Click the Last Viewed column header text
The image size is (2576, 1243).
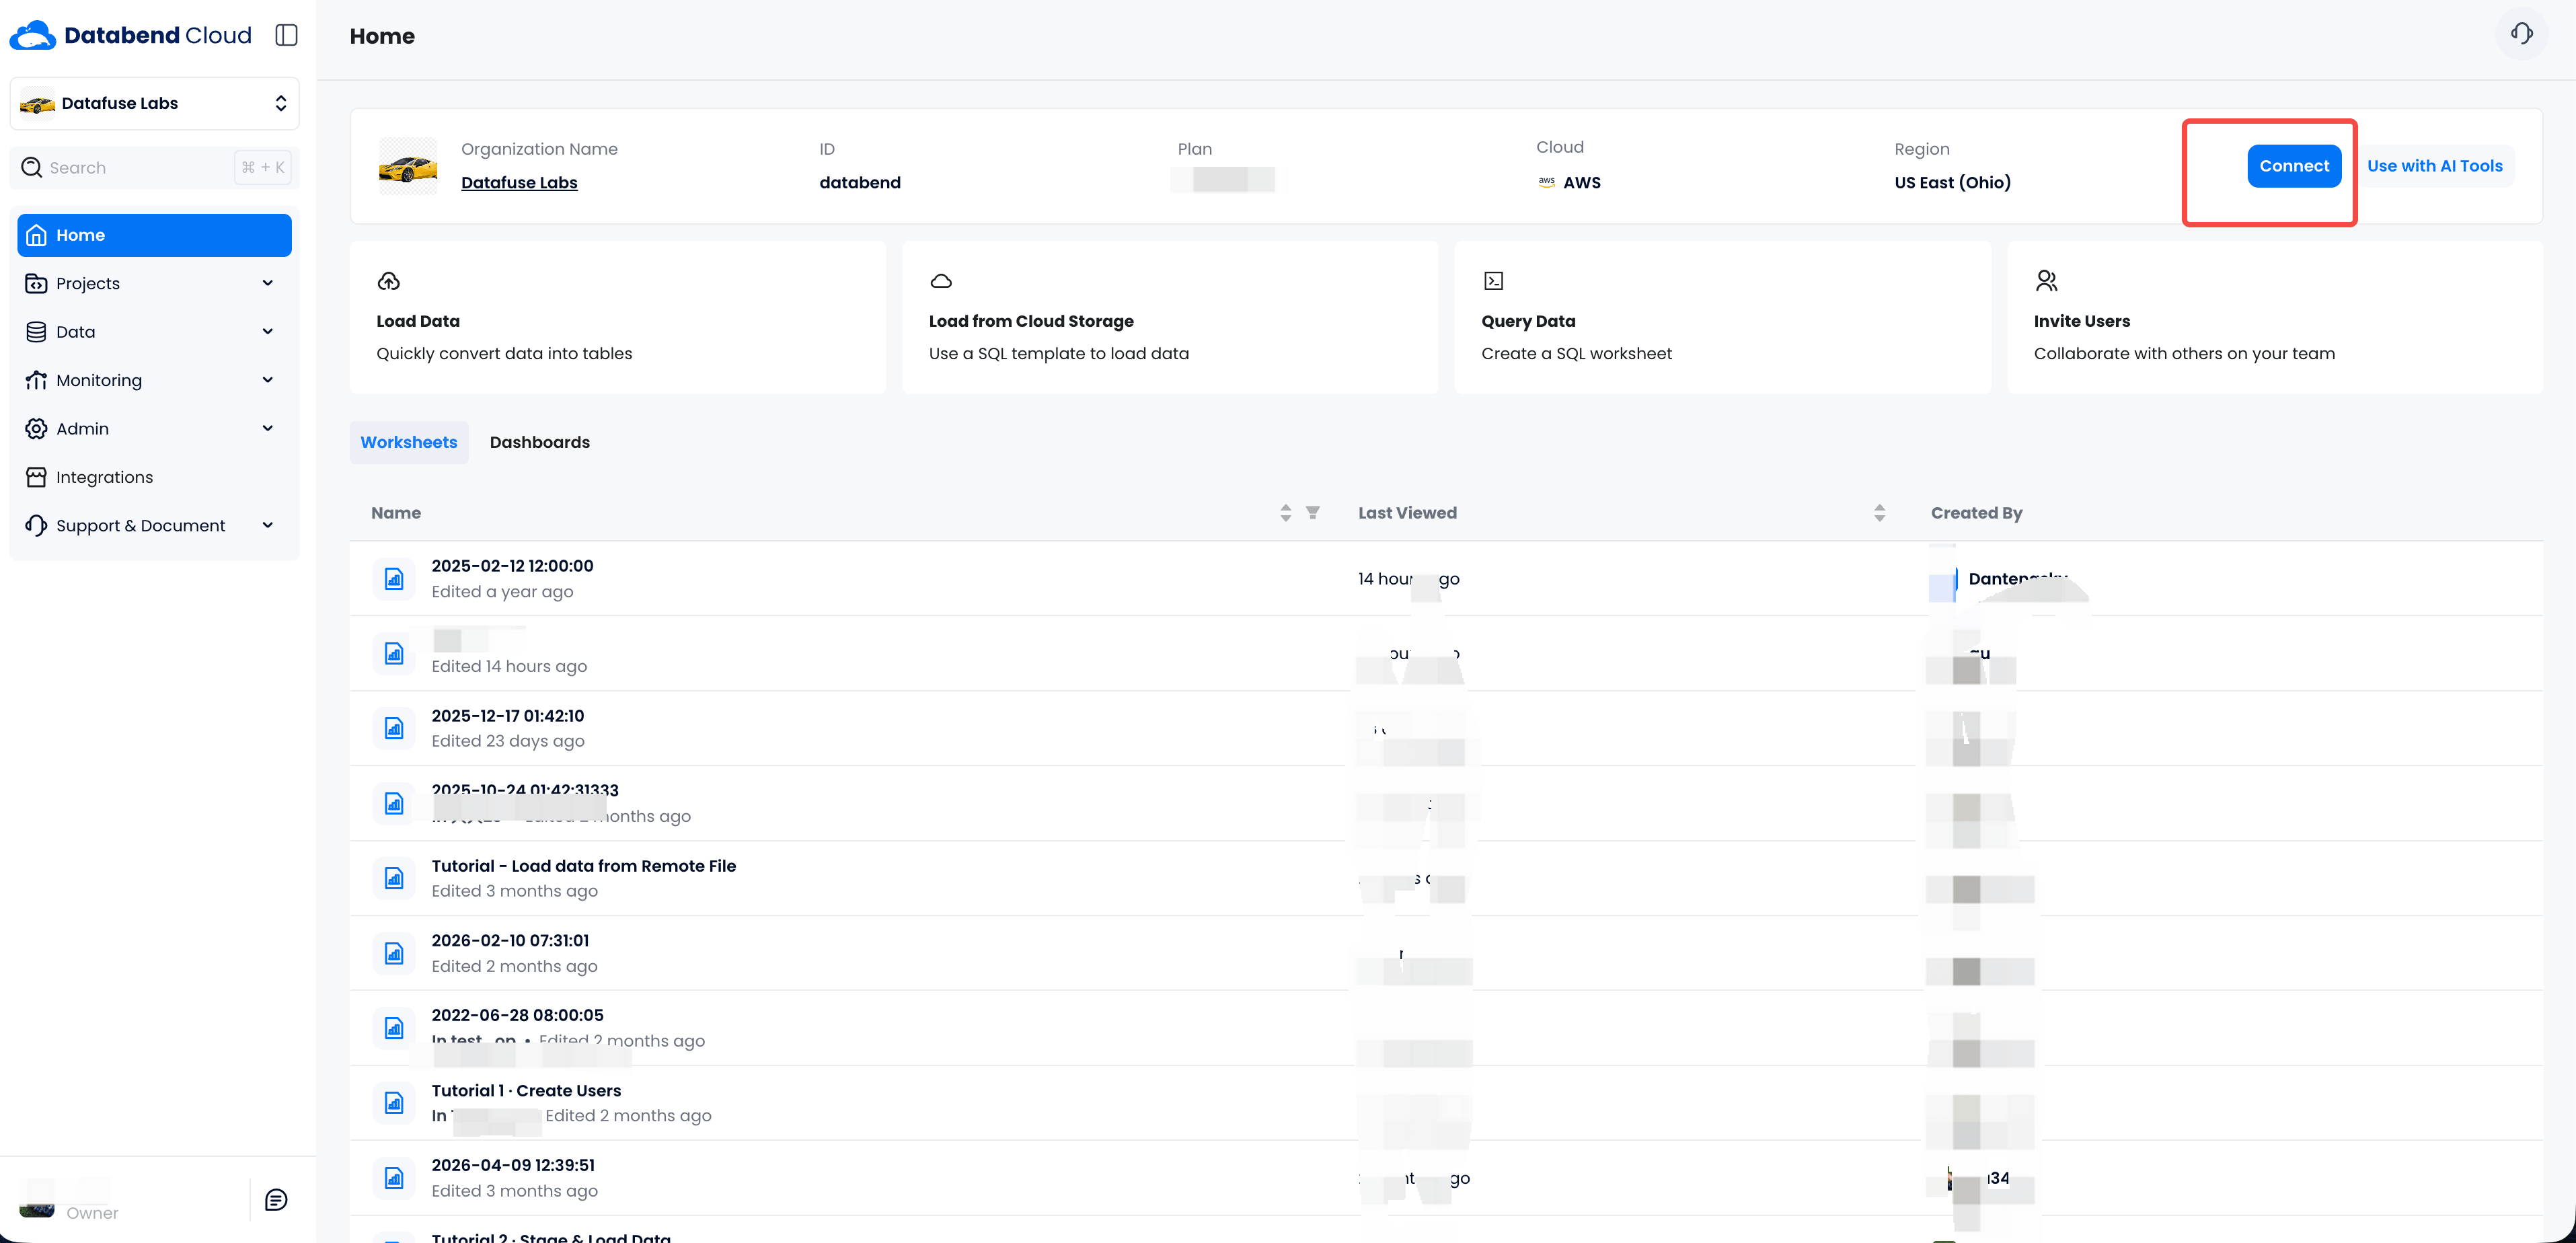[x=1407, y=512]
